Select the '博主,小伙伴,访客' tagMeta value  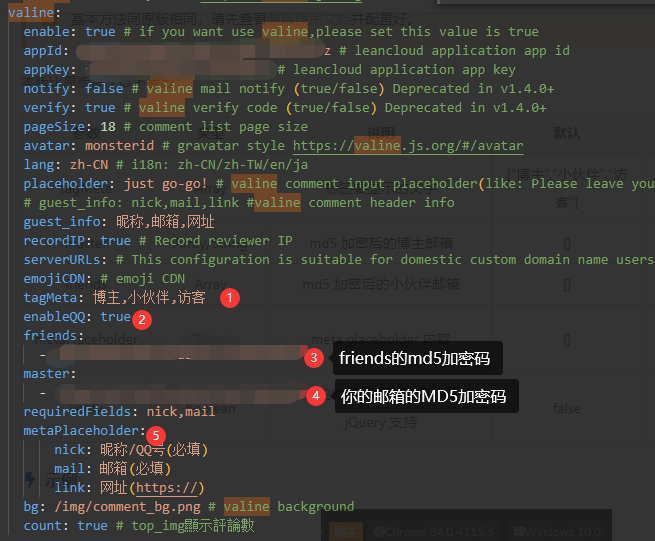click(x=149, y=297)
